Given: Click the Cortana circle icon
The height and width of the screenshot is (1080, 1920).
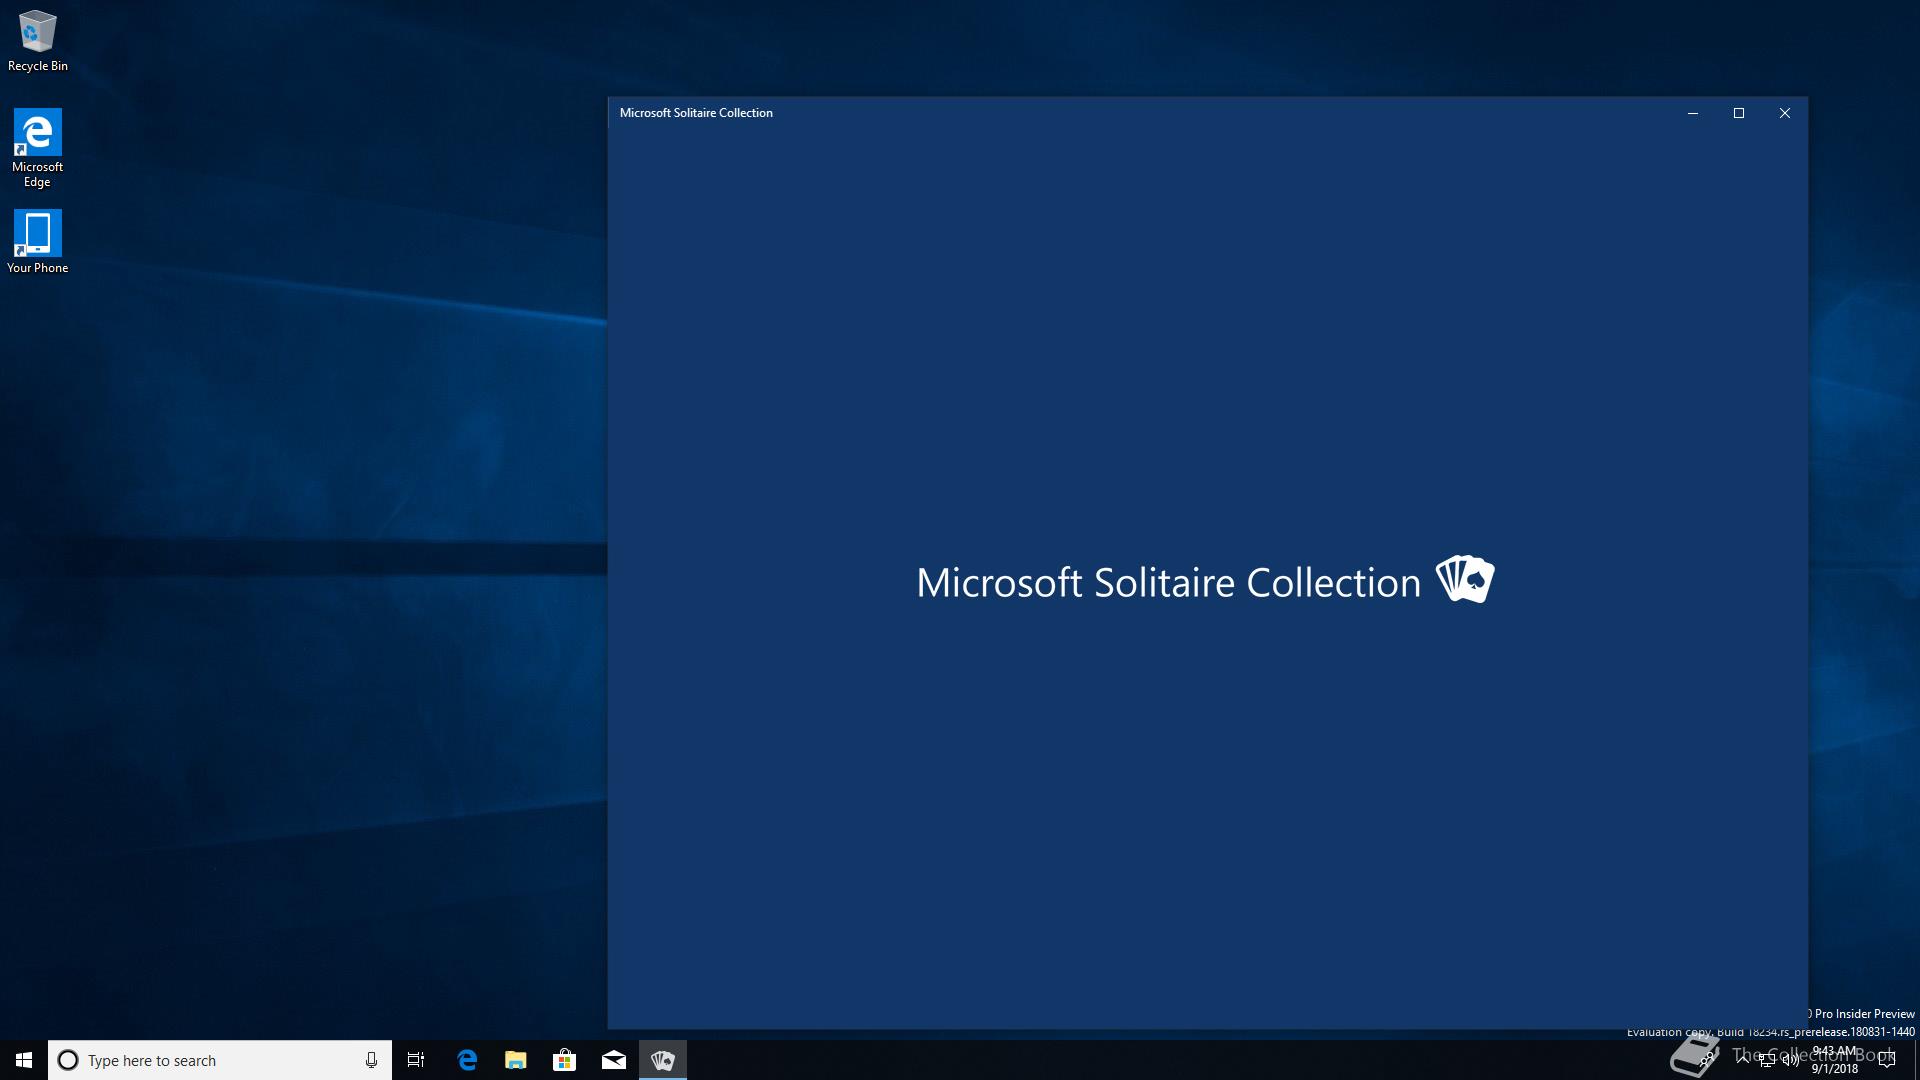Looking at the screenshot, I should click(68, 1060).
